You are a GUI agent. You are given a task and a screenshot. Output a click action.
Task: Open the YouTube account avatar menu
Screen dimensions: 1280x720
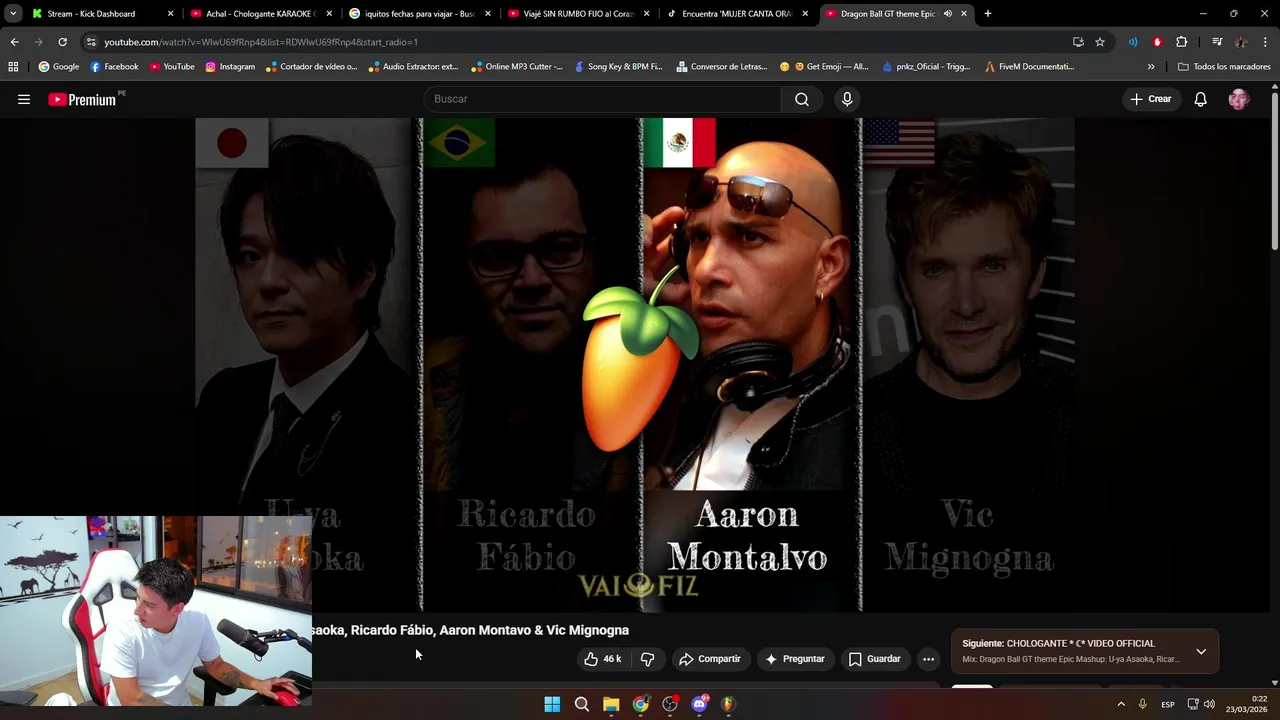click(1239, 99)
